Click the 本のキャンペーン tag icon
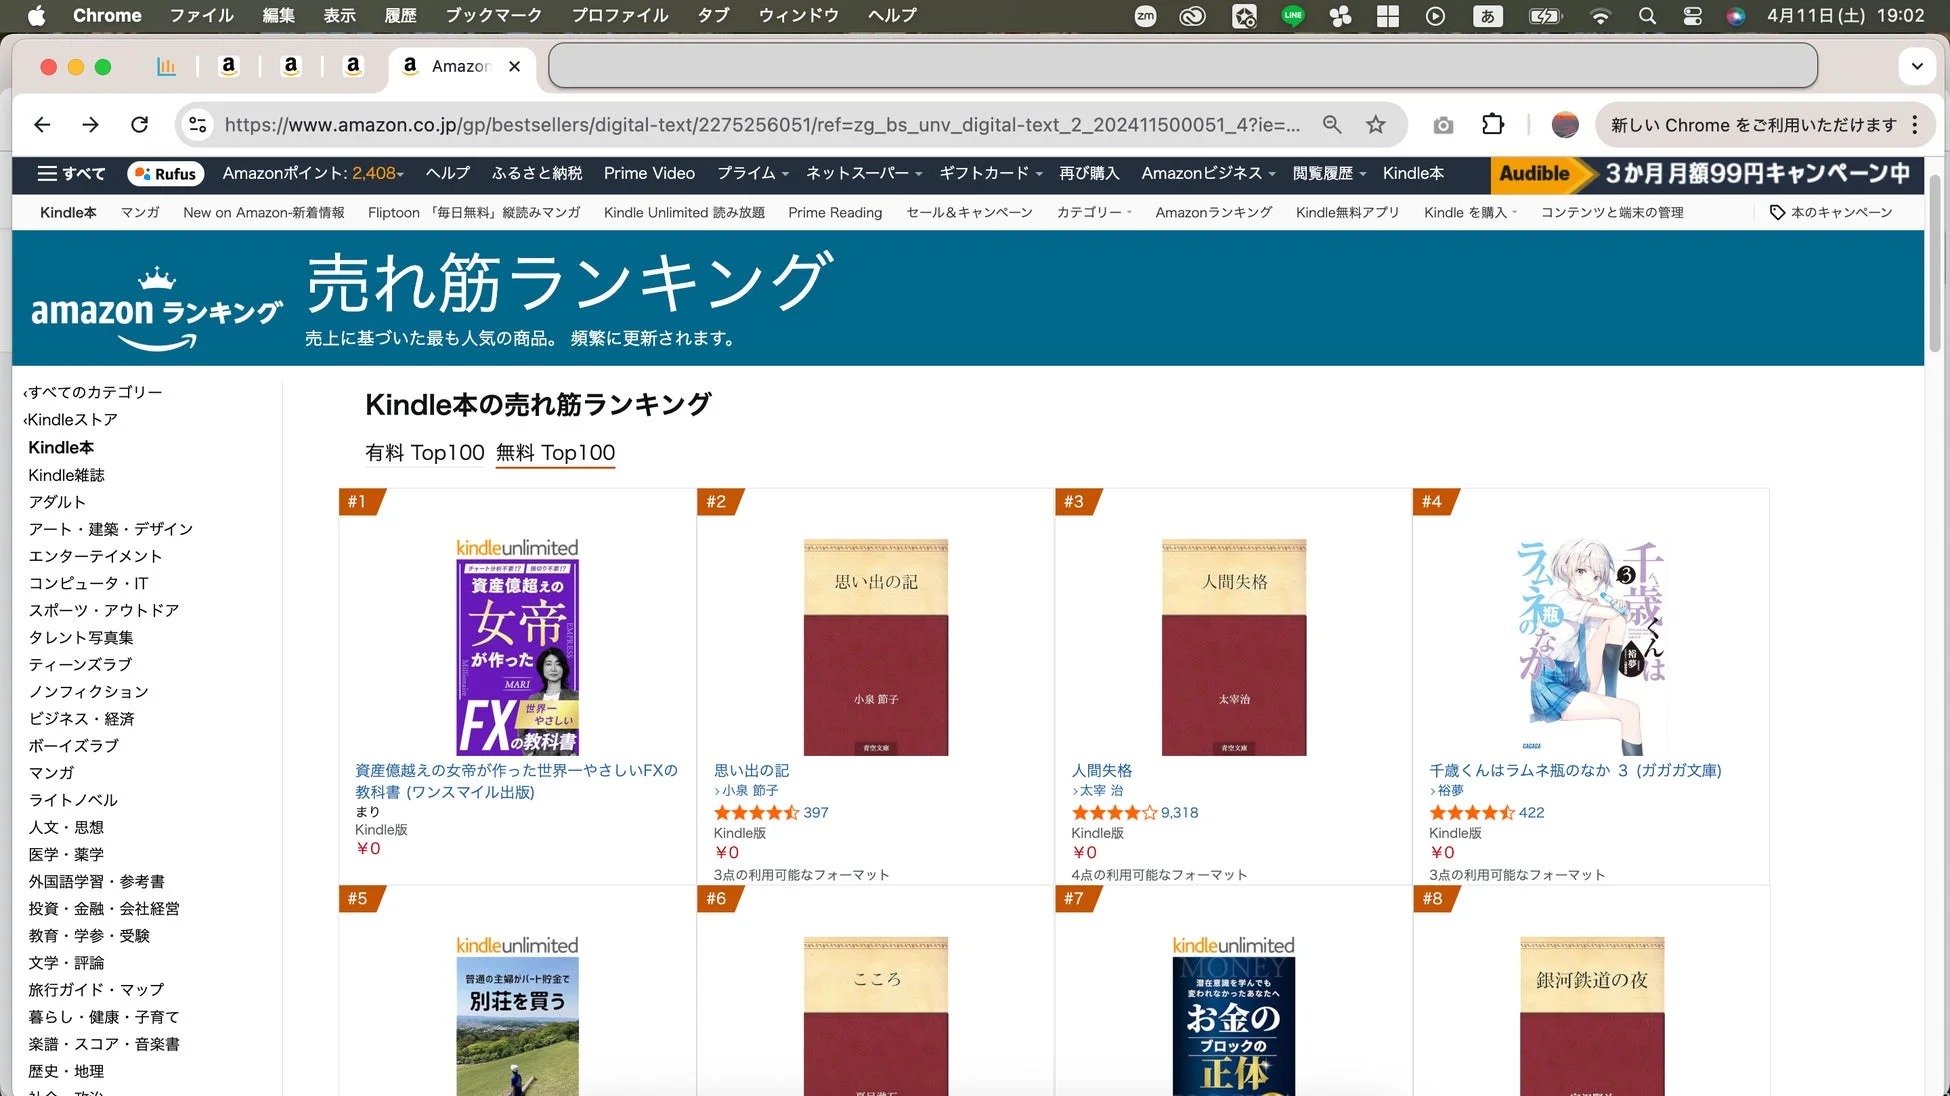Screen dimensions: 1950x1096 pyautogui.click(x=1777, y=213)
